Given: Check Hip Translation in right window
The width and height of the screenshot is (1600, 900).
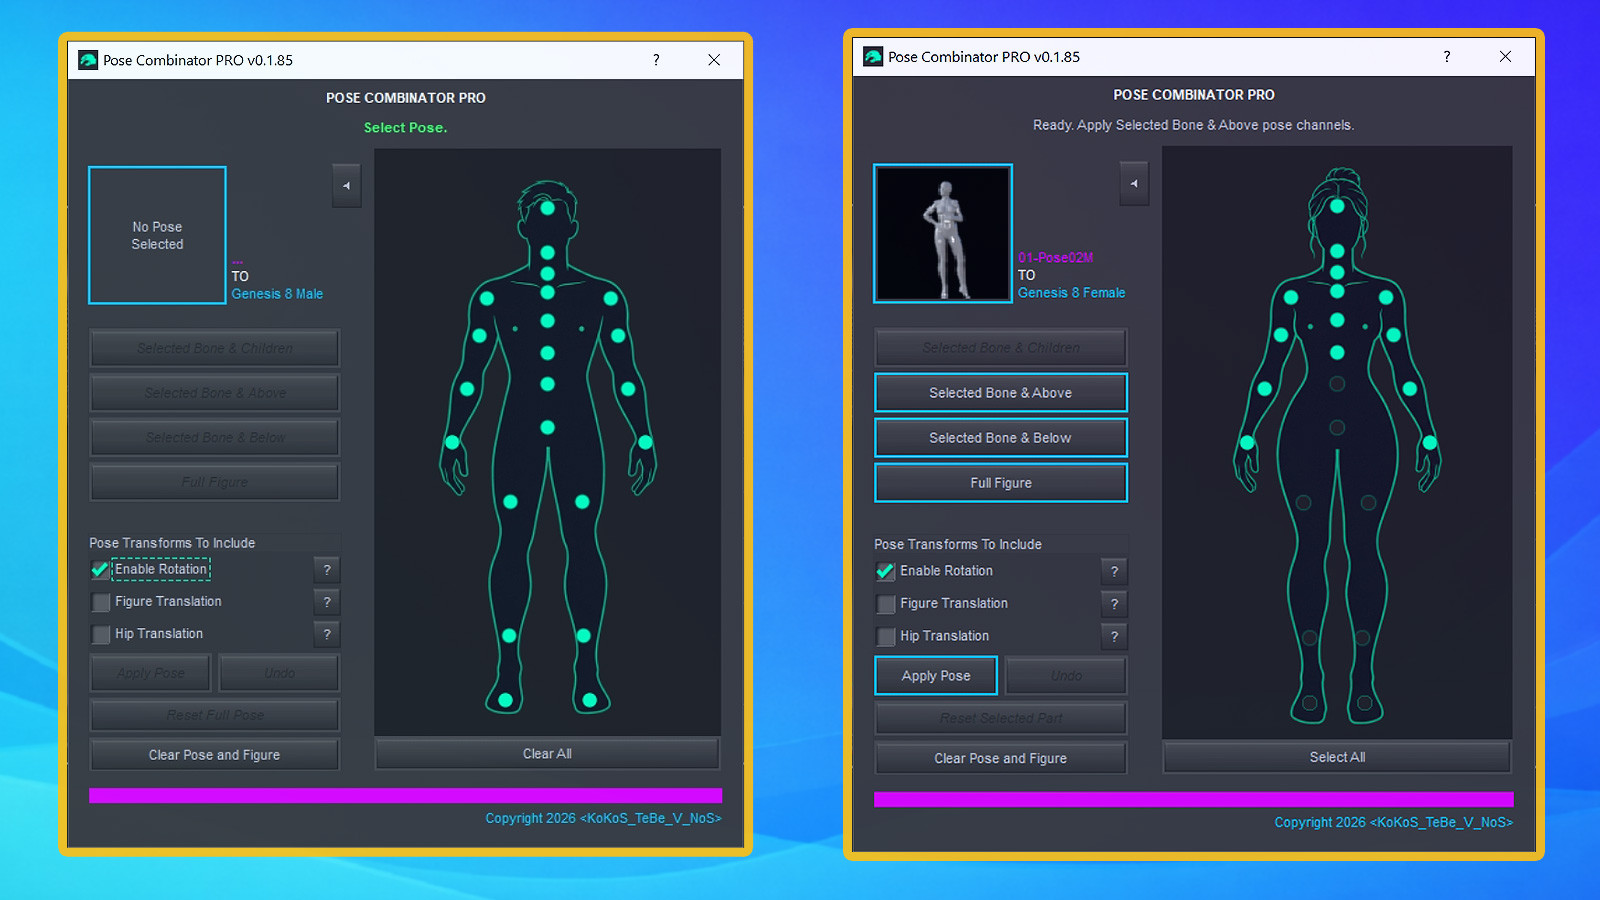Looking at the screenshot, I should pyautogui.click(x=885, y=636).
